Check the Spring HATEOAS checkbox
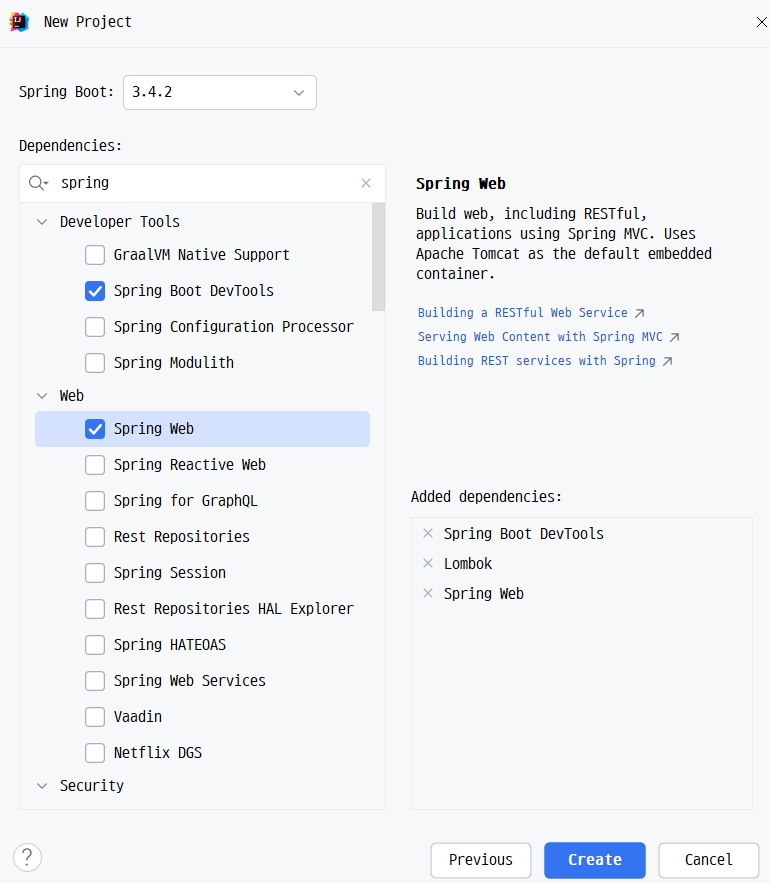Image resolution: width=770 pixels, height=883 pixels. tap(95, 645)
